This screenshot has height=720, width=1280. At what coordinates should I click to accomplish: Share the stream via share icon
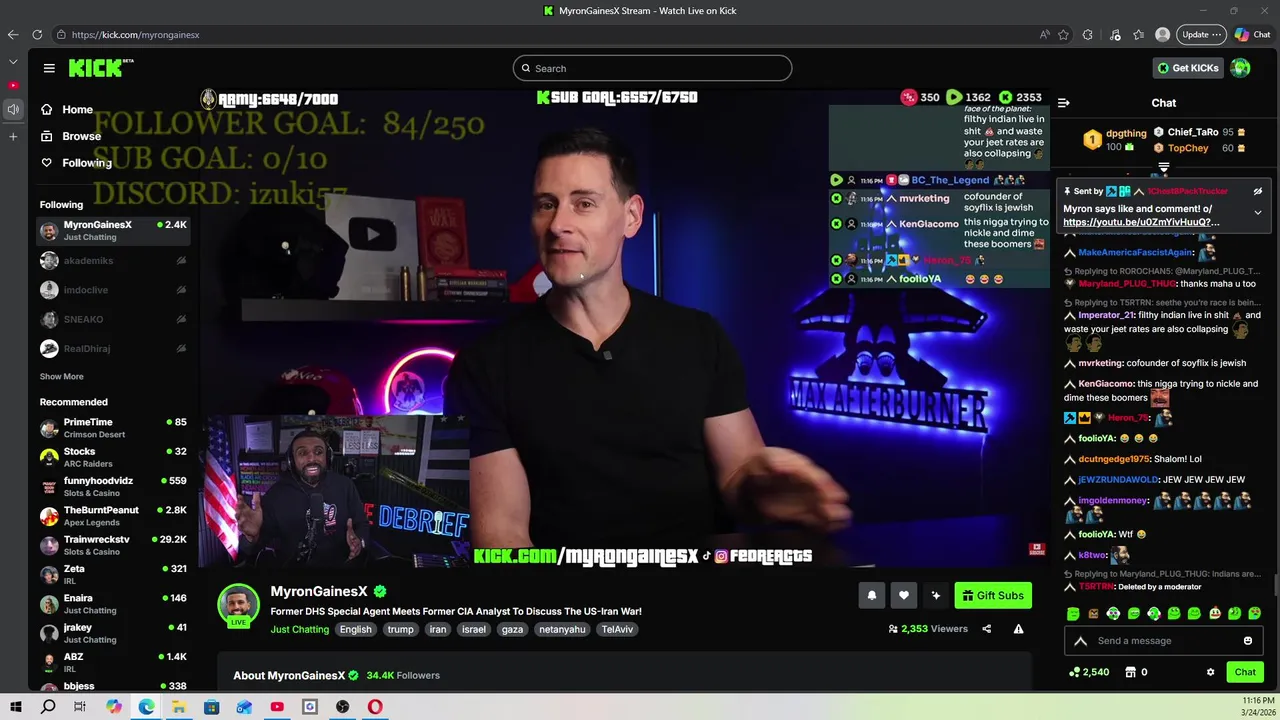tap(986, 629)
